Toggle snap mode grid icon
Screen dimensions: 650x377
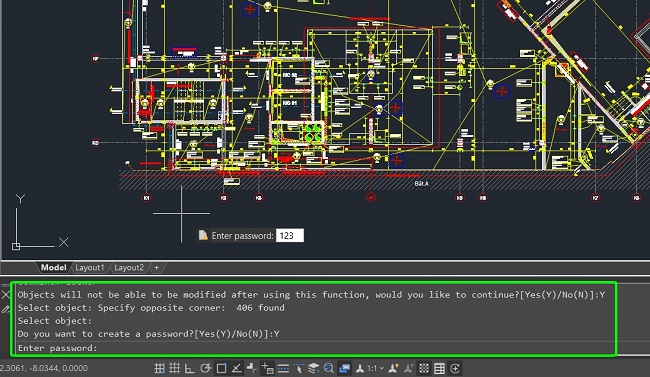coord(175,368)
